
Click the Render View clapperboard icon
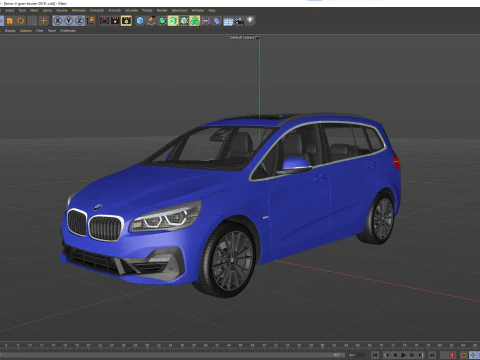click(104, 21)
